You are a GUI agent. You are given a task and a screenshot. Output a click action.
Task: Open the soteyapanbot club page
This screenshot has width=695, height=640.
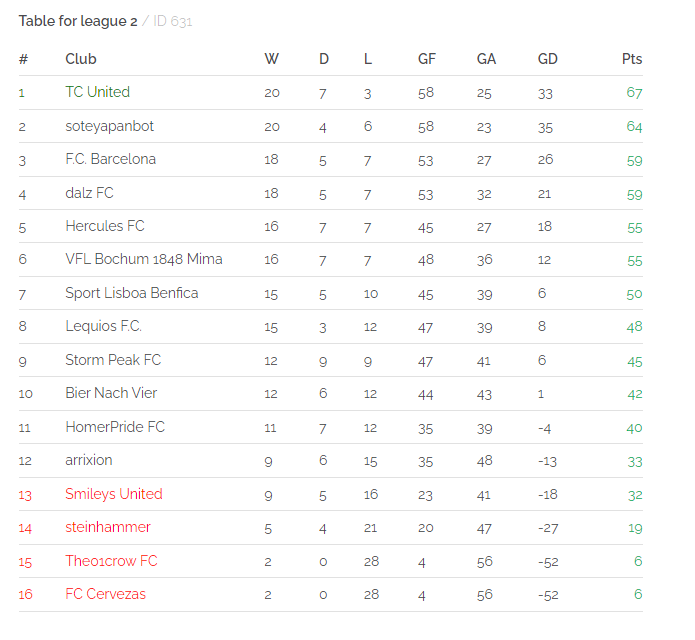click(109, 126)
